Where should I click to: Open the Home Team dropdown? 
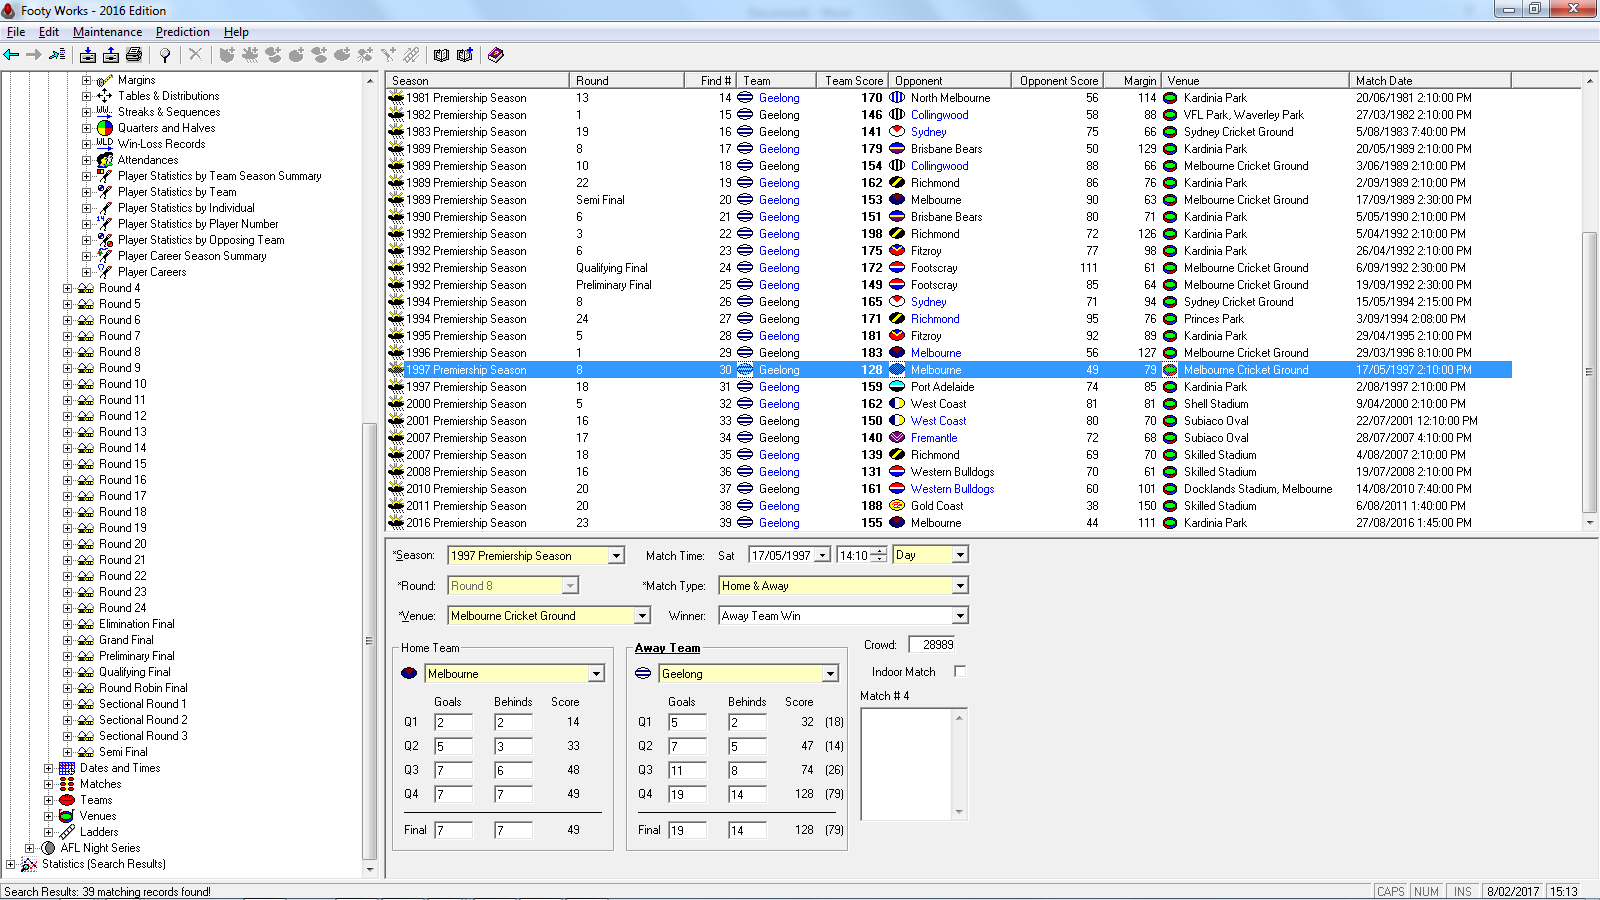click(596, 674)
